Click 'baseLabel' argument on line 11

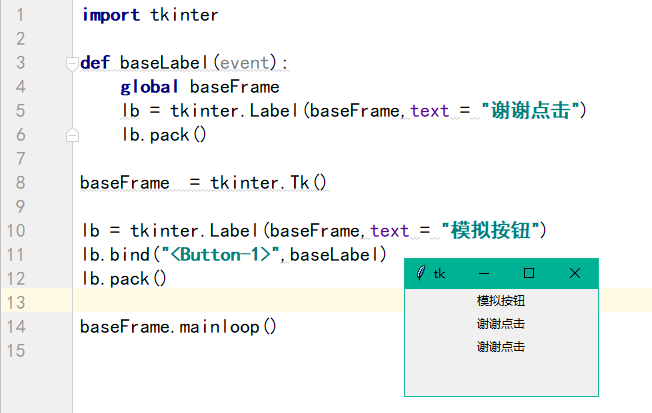point(334,255)
